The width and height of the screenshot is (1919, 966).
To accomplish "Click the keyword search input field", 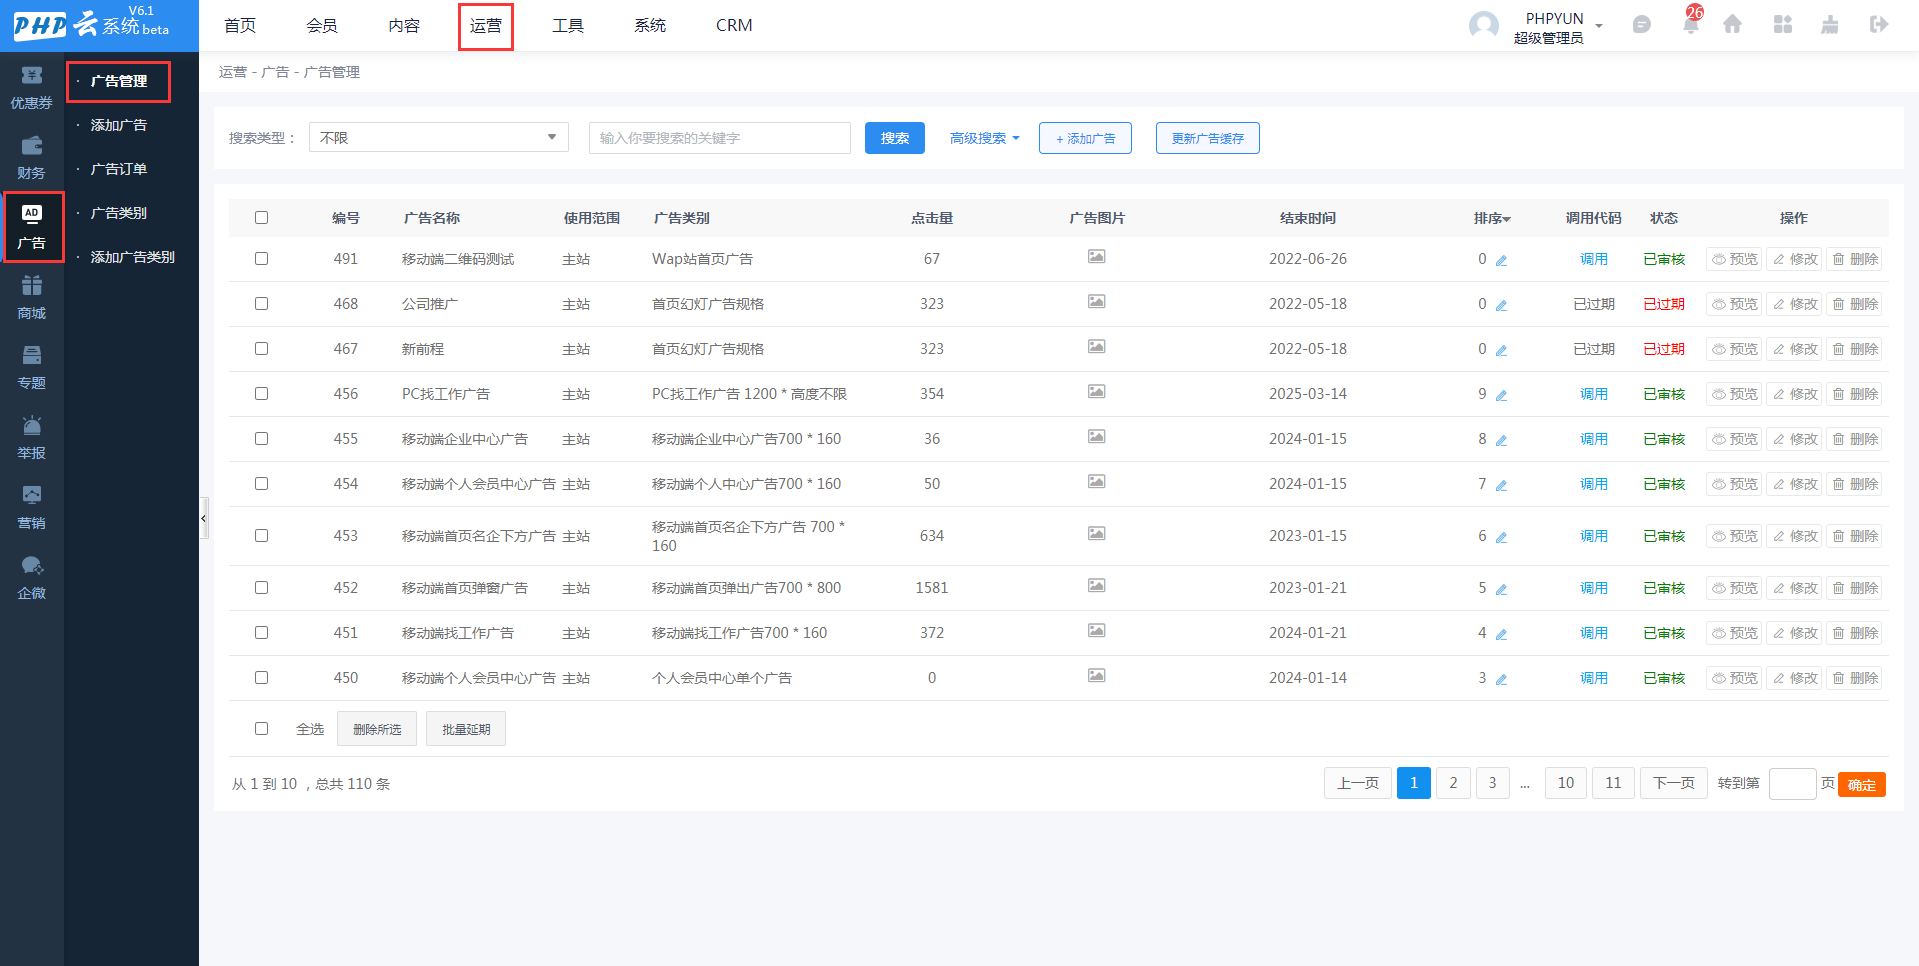I will coord(720,137).
